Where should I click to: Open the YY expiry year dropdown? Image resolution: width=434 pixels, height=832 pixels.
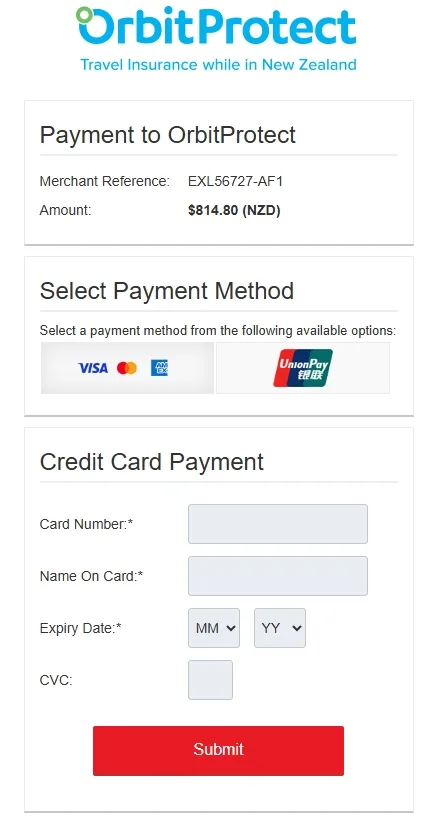pyautogui.click(x=280, y=628)
